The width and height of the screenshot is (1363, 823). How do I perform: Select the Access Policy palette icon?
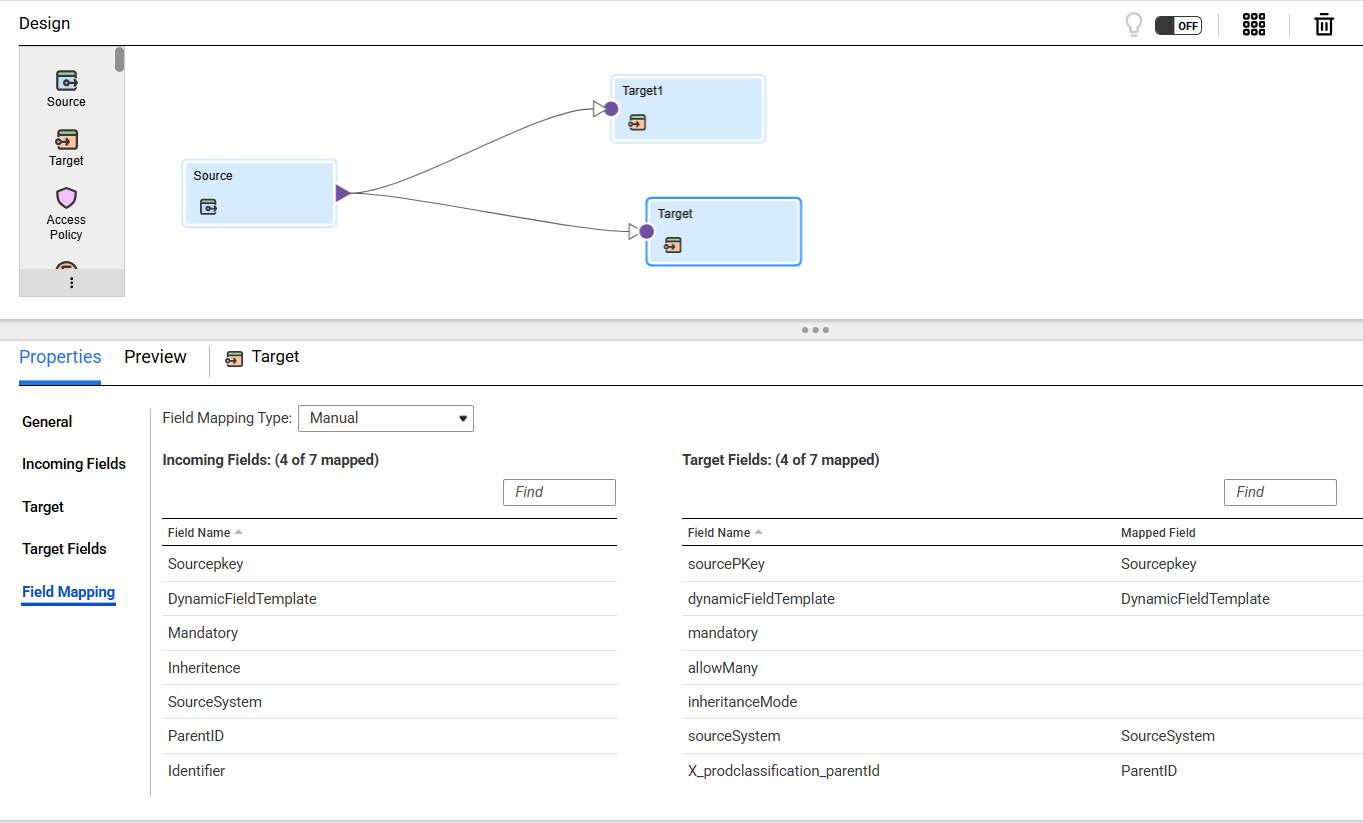pyautogui.click(x=66, y=198)
